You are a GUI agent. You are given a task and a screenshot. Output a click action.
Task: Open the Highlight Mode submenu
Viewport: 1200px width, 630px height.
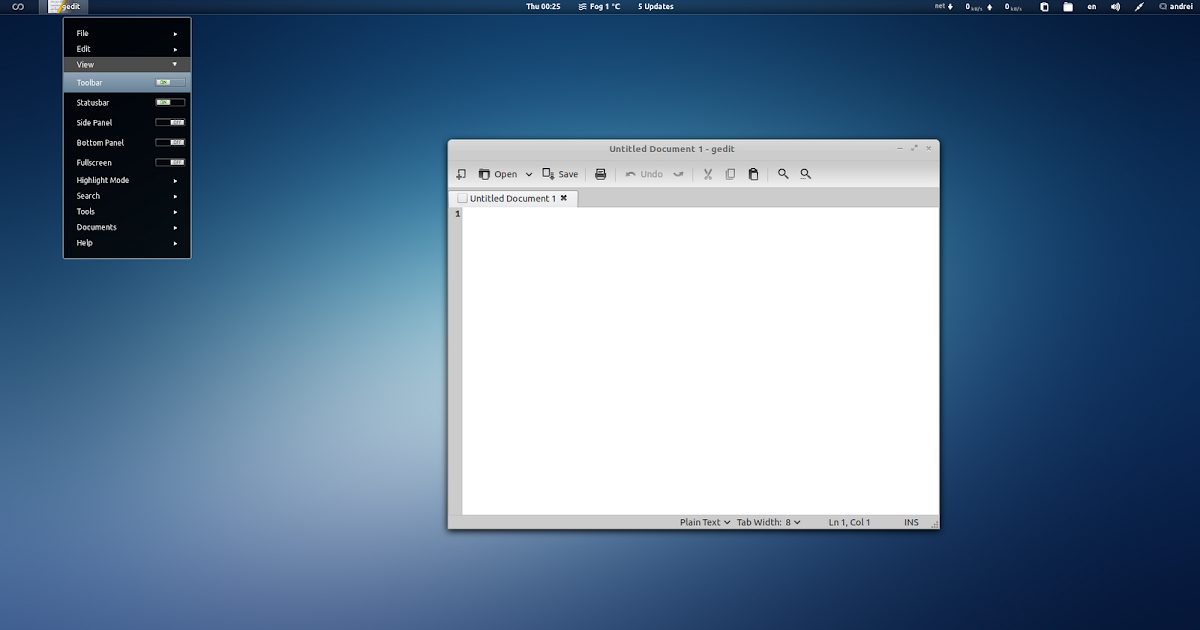(x=100, y=180)
